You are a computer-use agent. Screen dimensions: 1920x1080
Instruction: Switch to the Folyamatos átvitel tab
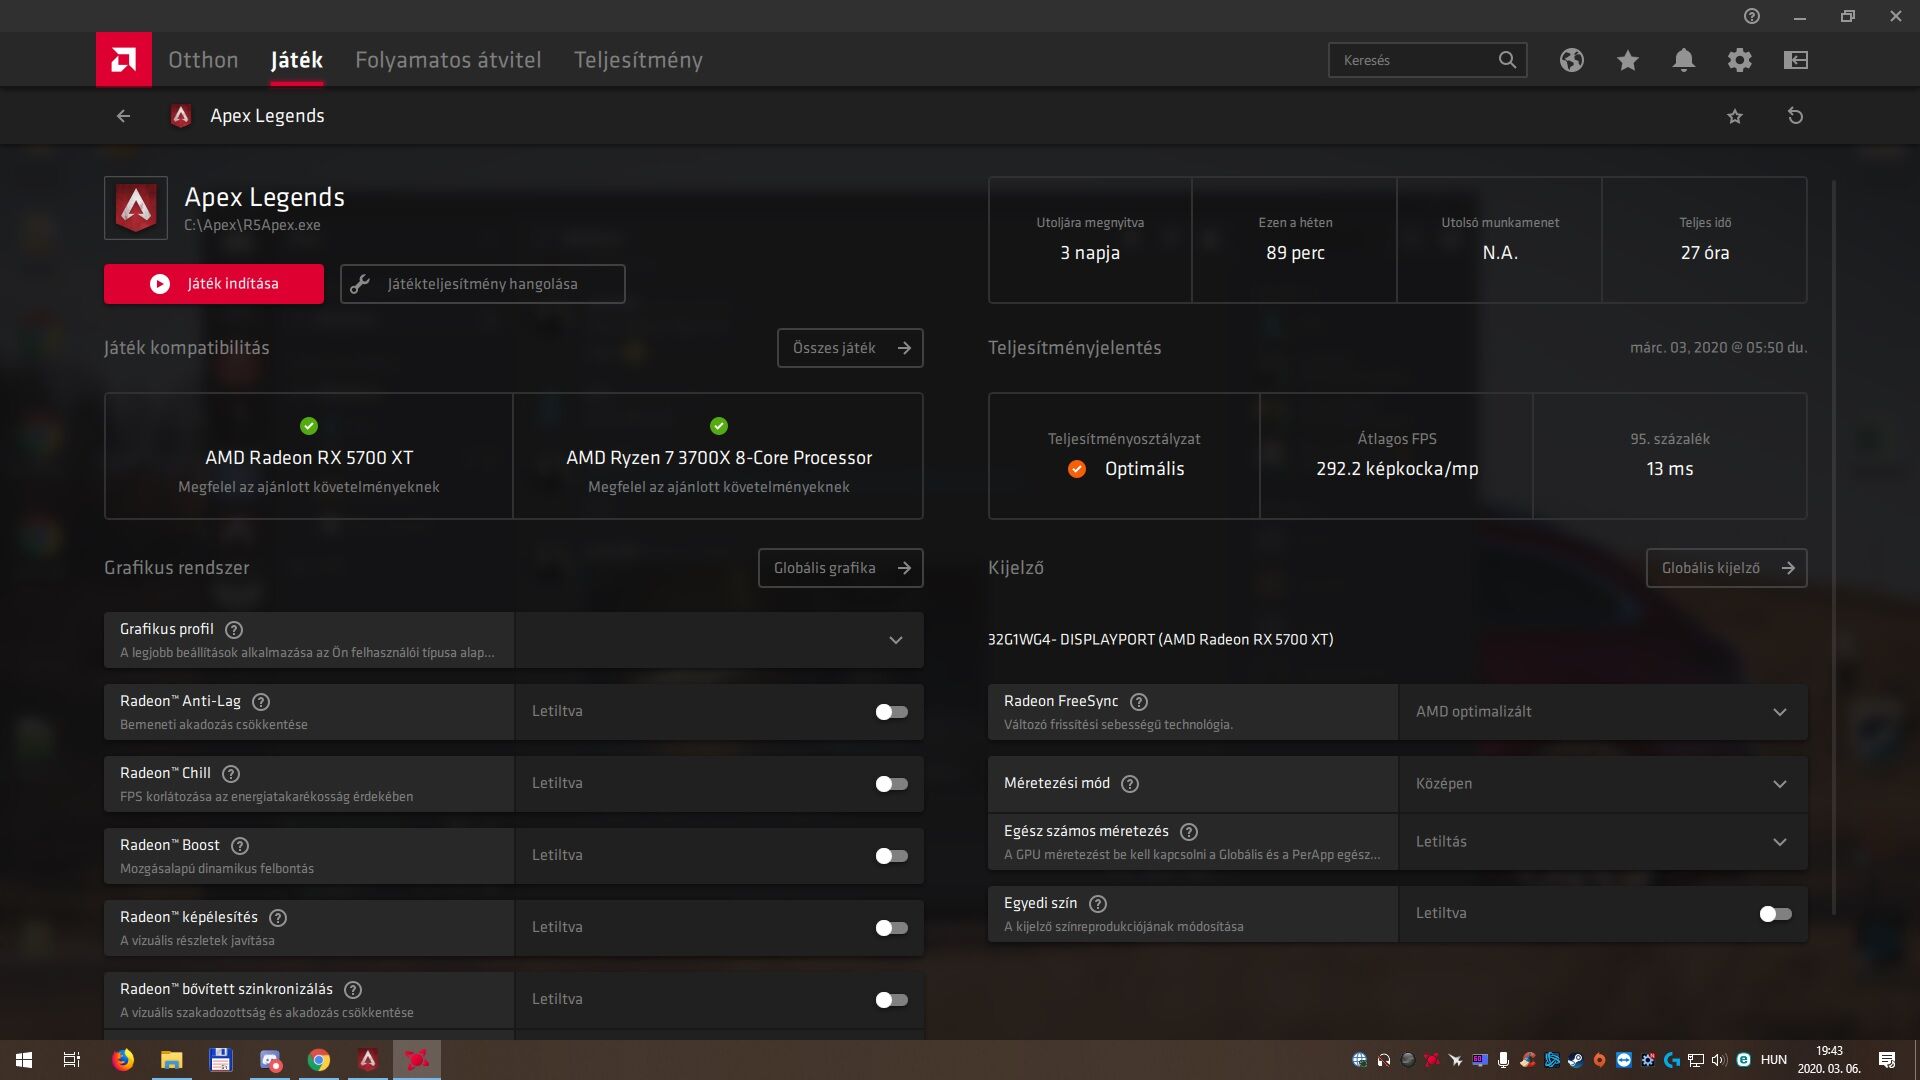[x=448, y=60]
